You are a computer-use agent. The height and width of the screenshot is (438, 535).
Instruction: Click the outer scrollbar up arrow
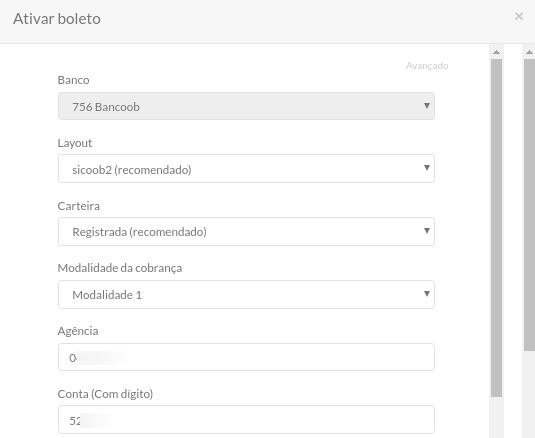pos(529,52)
